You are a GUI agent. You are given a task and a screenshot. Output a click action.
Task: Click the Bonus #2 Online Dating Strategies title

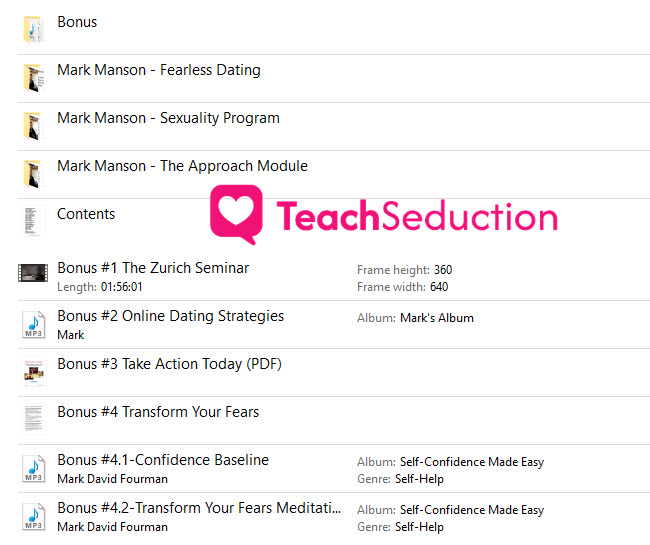170,316
